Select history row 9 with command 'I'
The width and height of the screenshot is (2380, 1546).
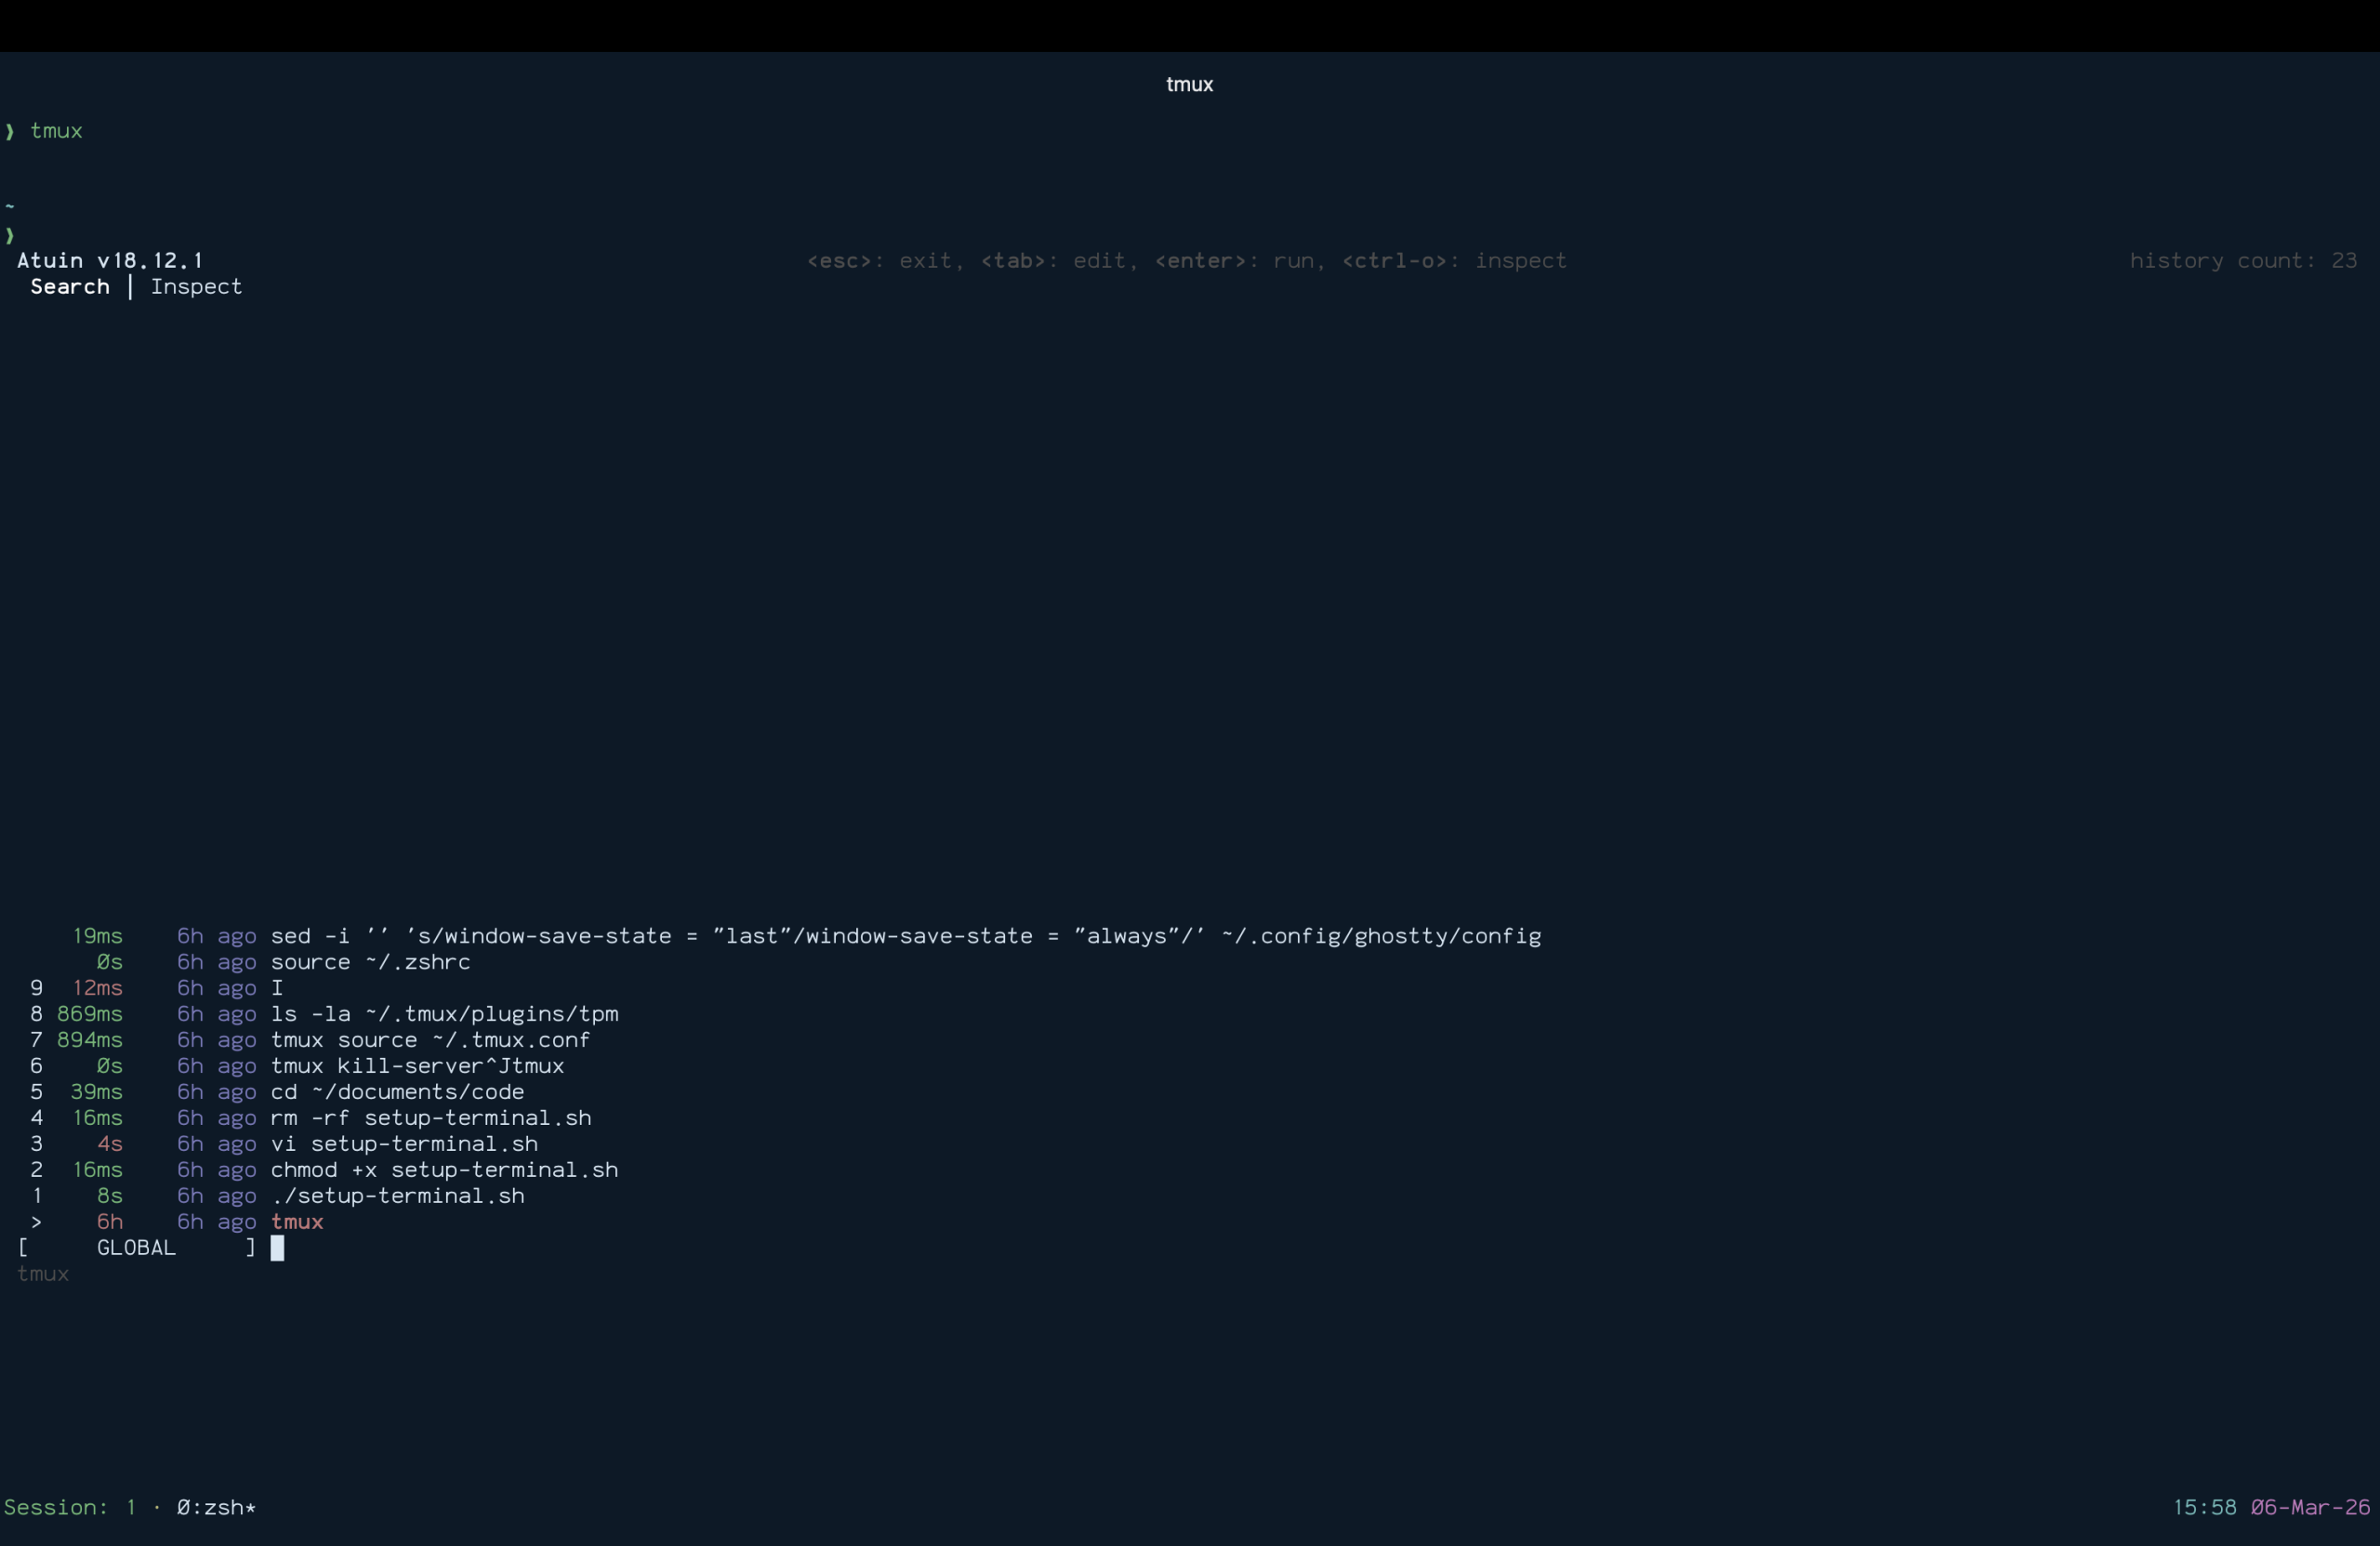[277, 988]
